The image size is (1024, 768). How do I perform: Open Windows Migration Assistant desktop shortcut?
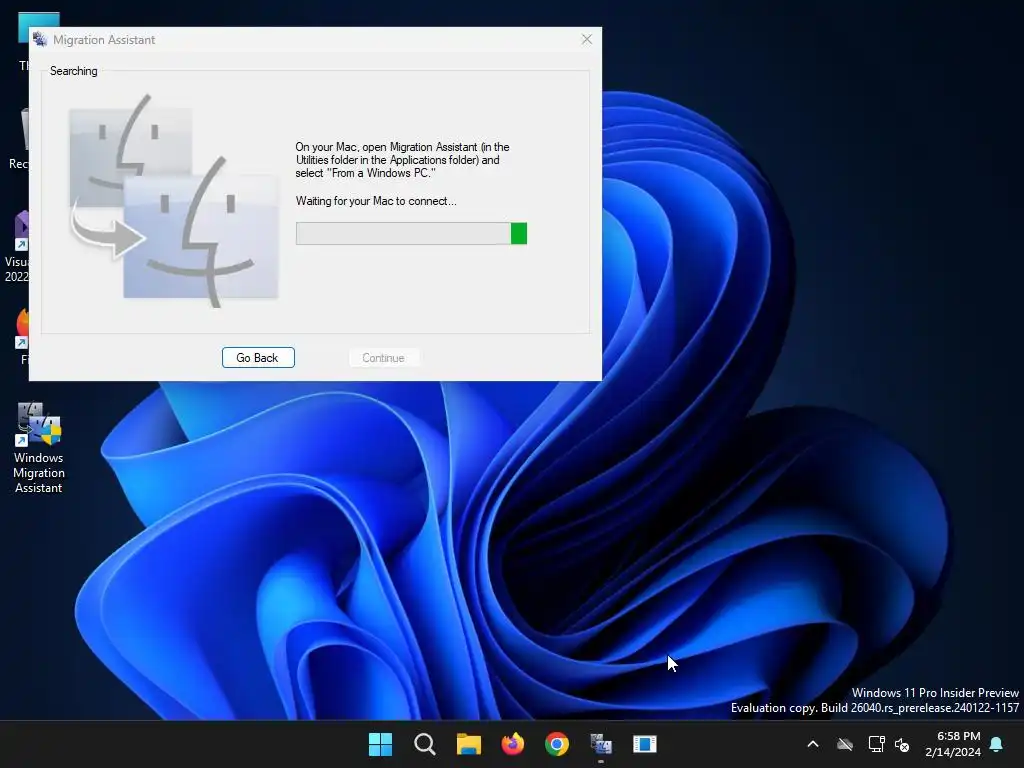pyautogui.click(x=39, y=448)
